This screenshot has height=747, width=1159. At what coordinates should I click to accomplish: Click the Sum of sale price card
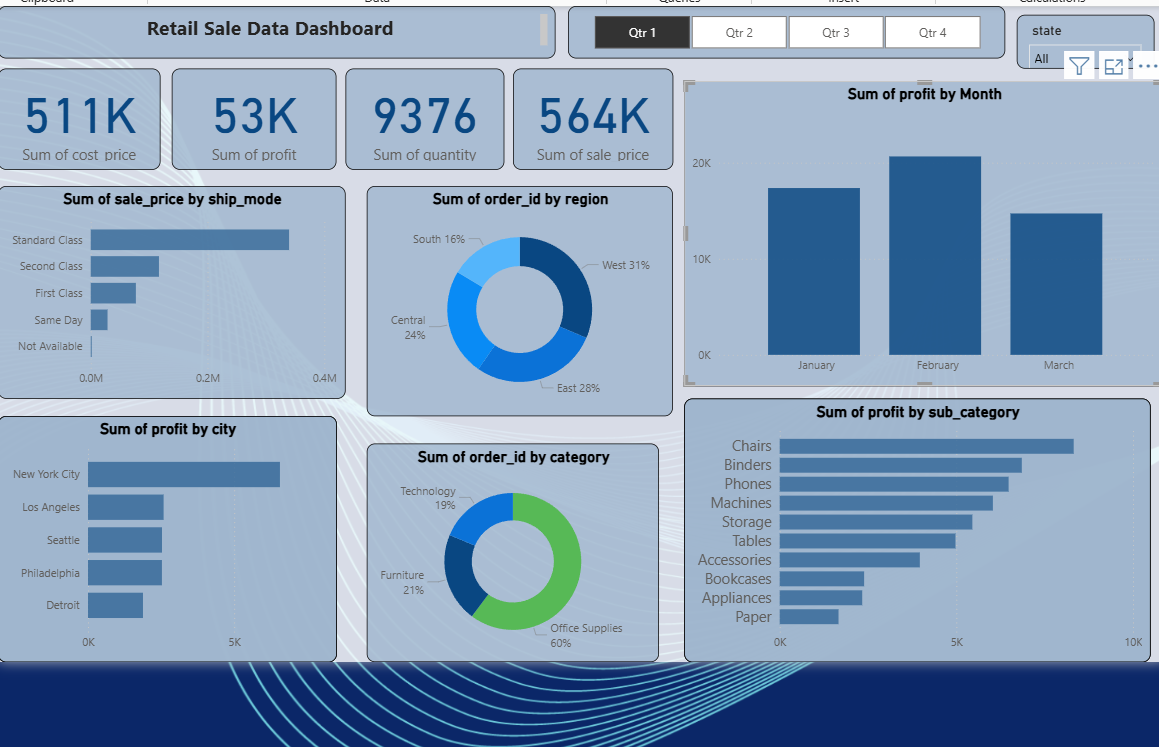pos(593,120)
